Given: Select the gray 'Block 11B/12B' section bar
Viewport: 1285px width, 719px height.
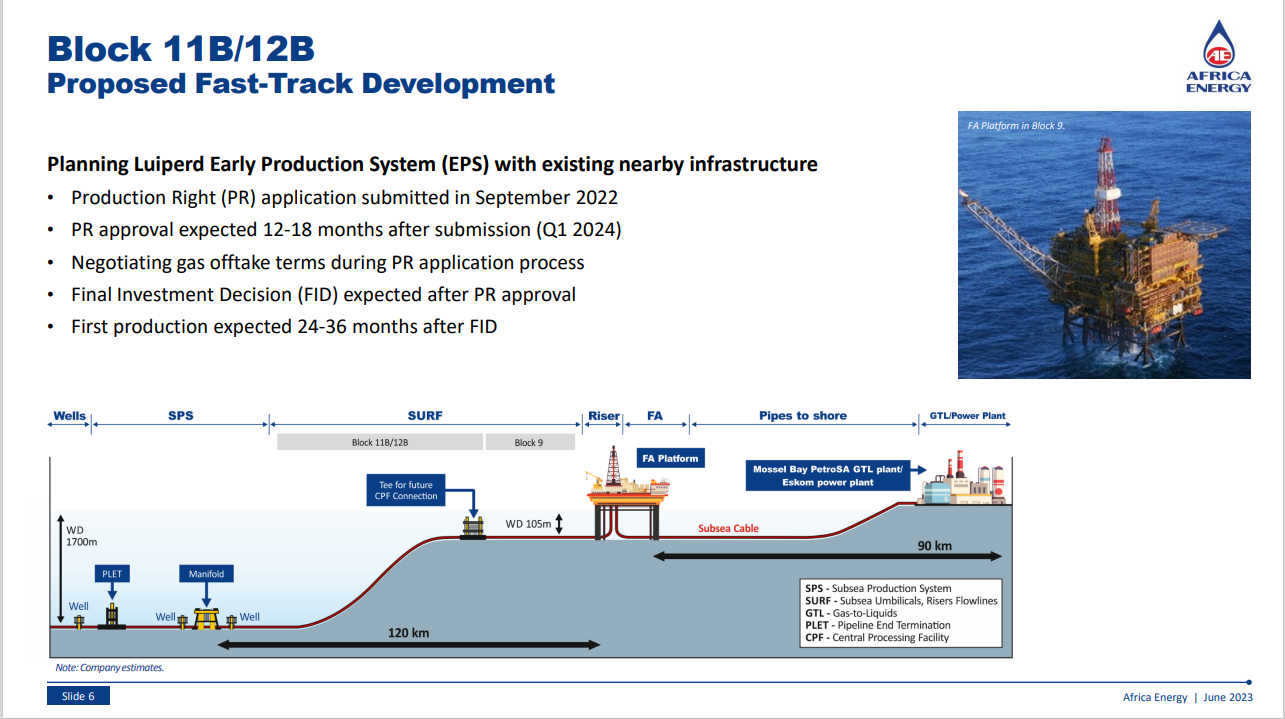Looking at the screenshot, I should (x=380, y=442).
